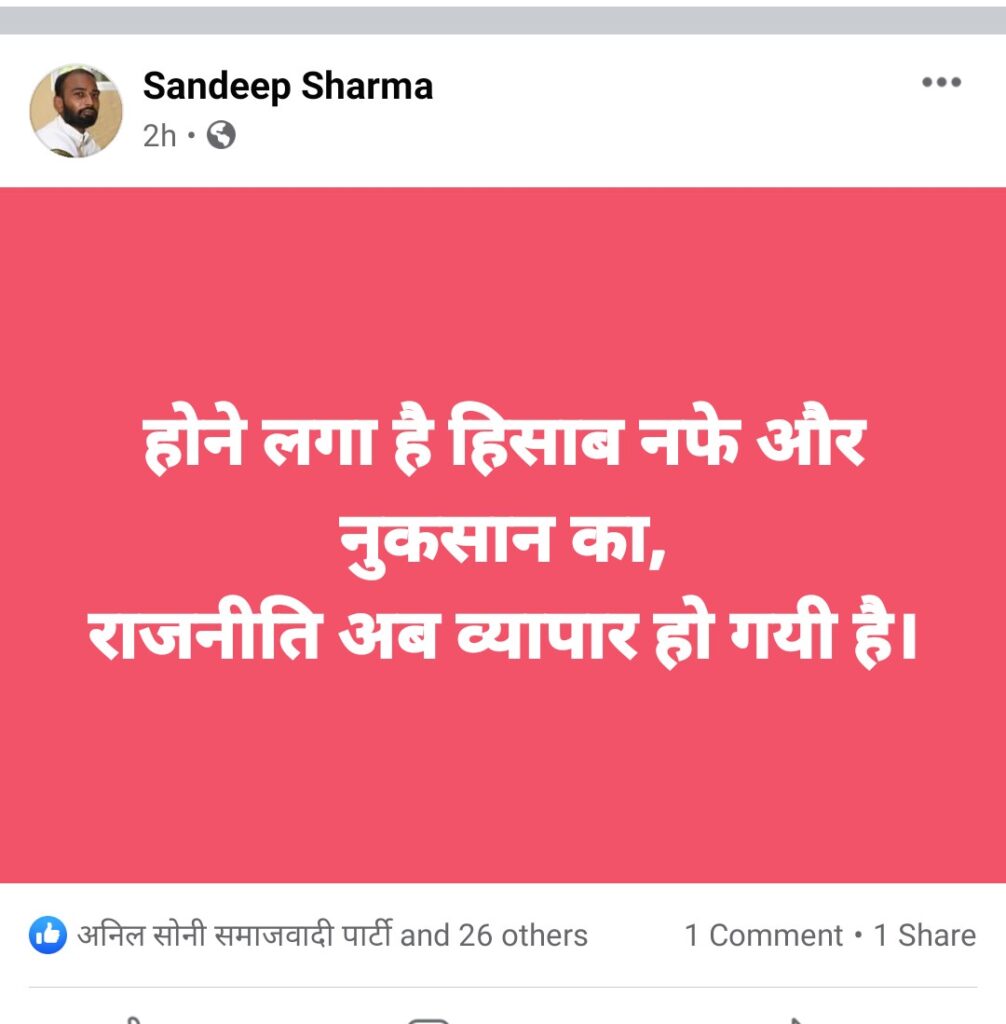This screenshot has width=1006, height=1024.
Task: Tap the partly visible Like action icon
Action: tap(134, 1019)
